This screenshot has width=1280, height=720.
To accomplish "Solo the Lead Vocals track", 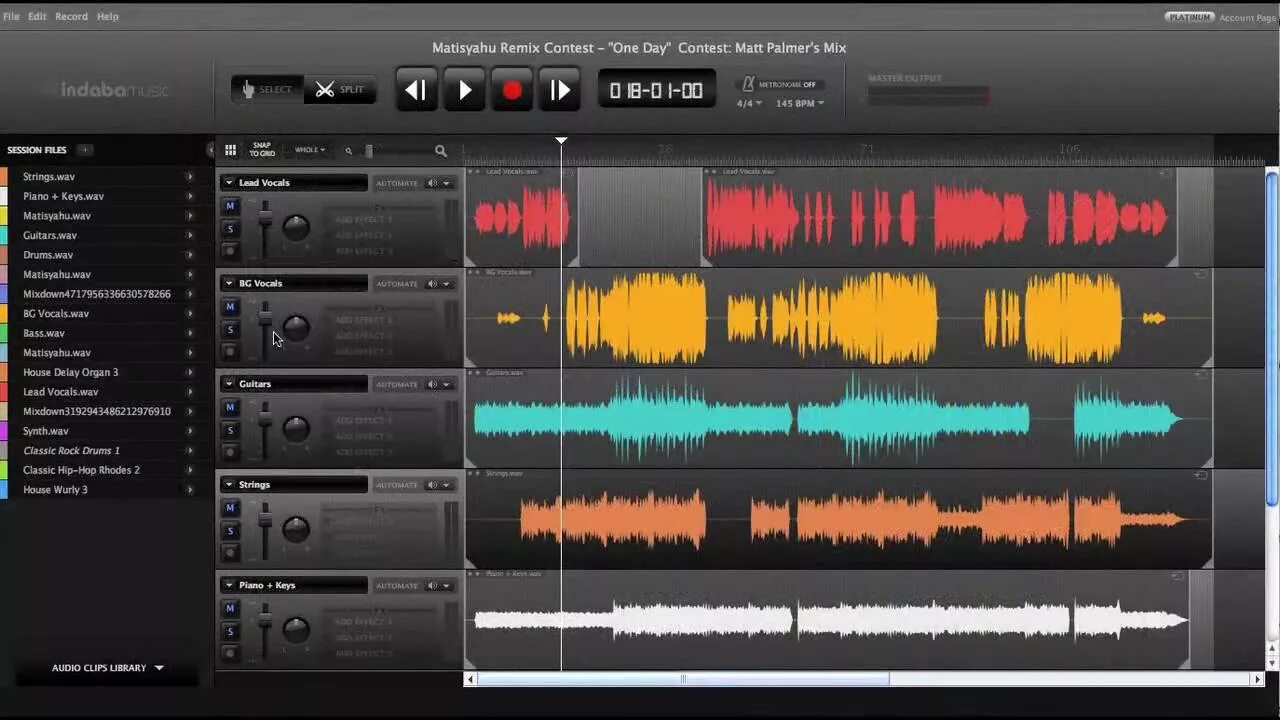I will 230,229.
